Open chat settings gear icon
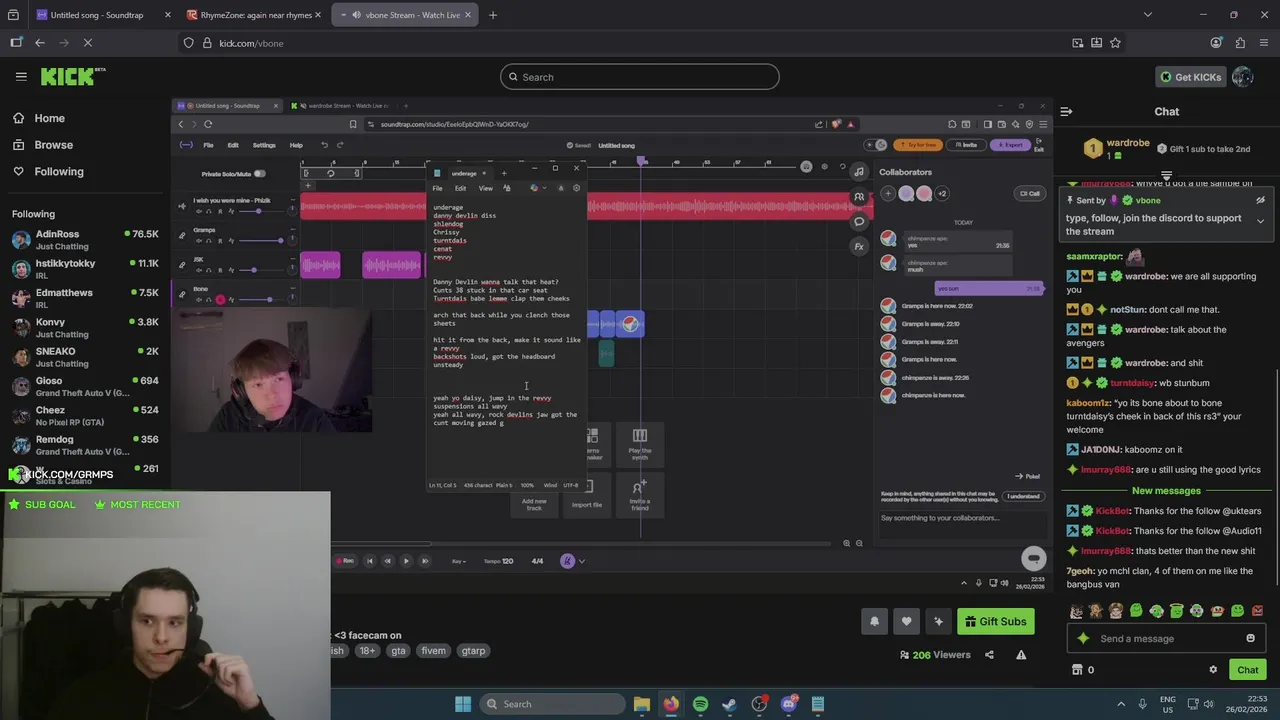This screenshot has height=720, width=1280. (1213, 670)
